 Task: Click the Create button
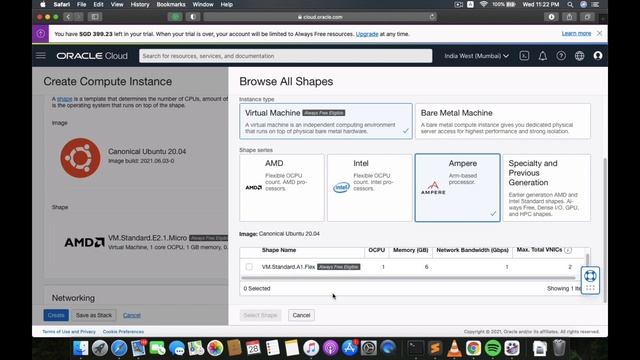pyautogui.click(x=56, y=315)
